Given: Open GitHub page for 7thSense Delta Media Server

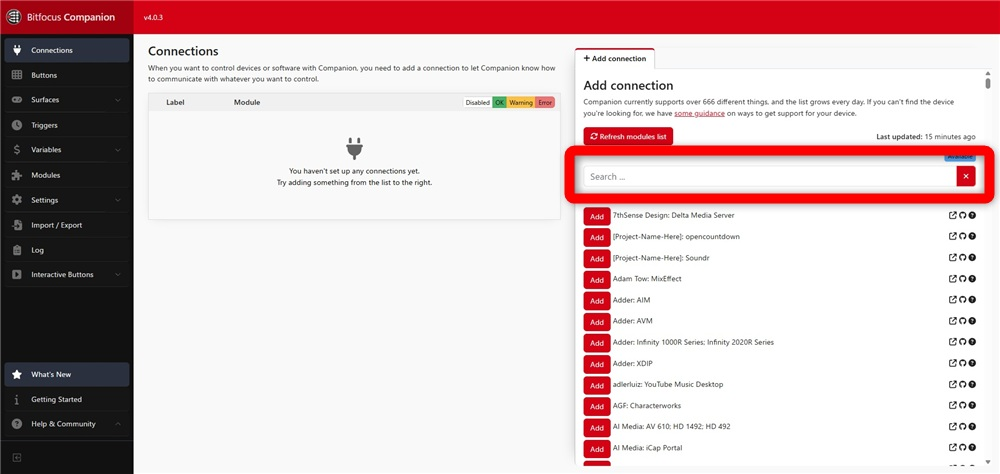Looking at the screenshot, I should (962, 216).
